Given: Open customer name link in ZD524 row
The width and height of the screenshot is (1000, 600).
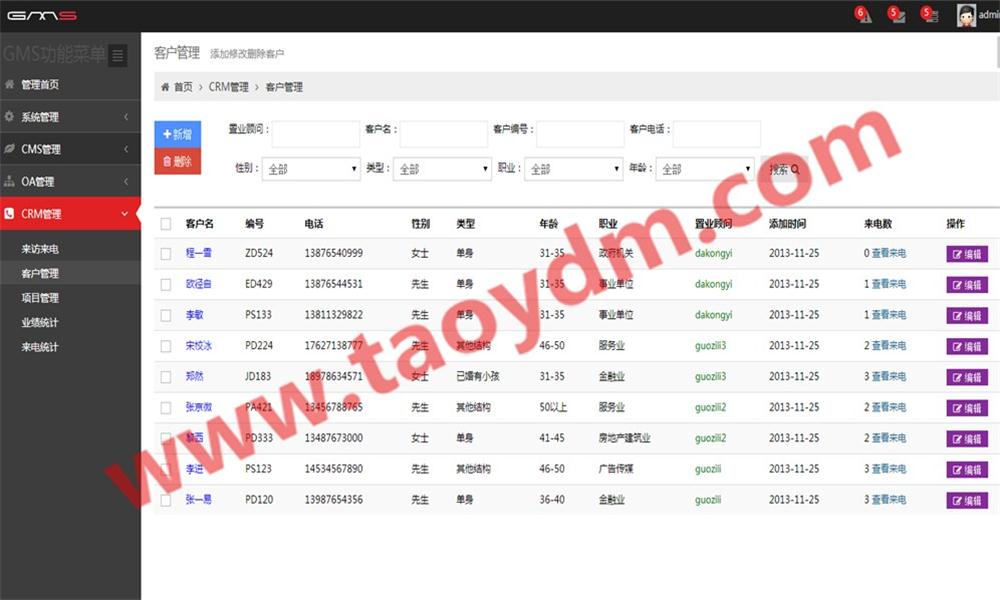Looking at the screenshot, I should 198,253.
